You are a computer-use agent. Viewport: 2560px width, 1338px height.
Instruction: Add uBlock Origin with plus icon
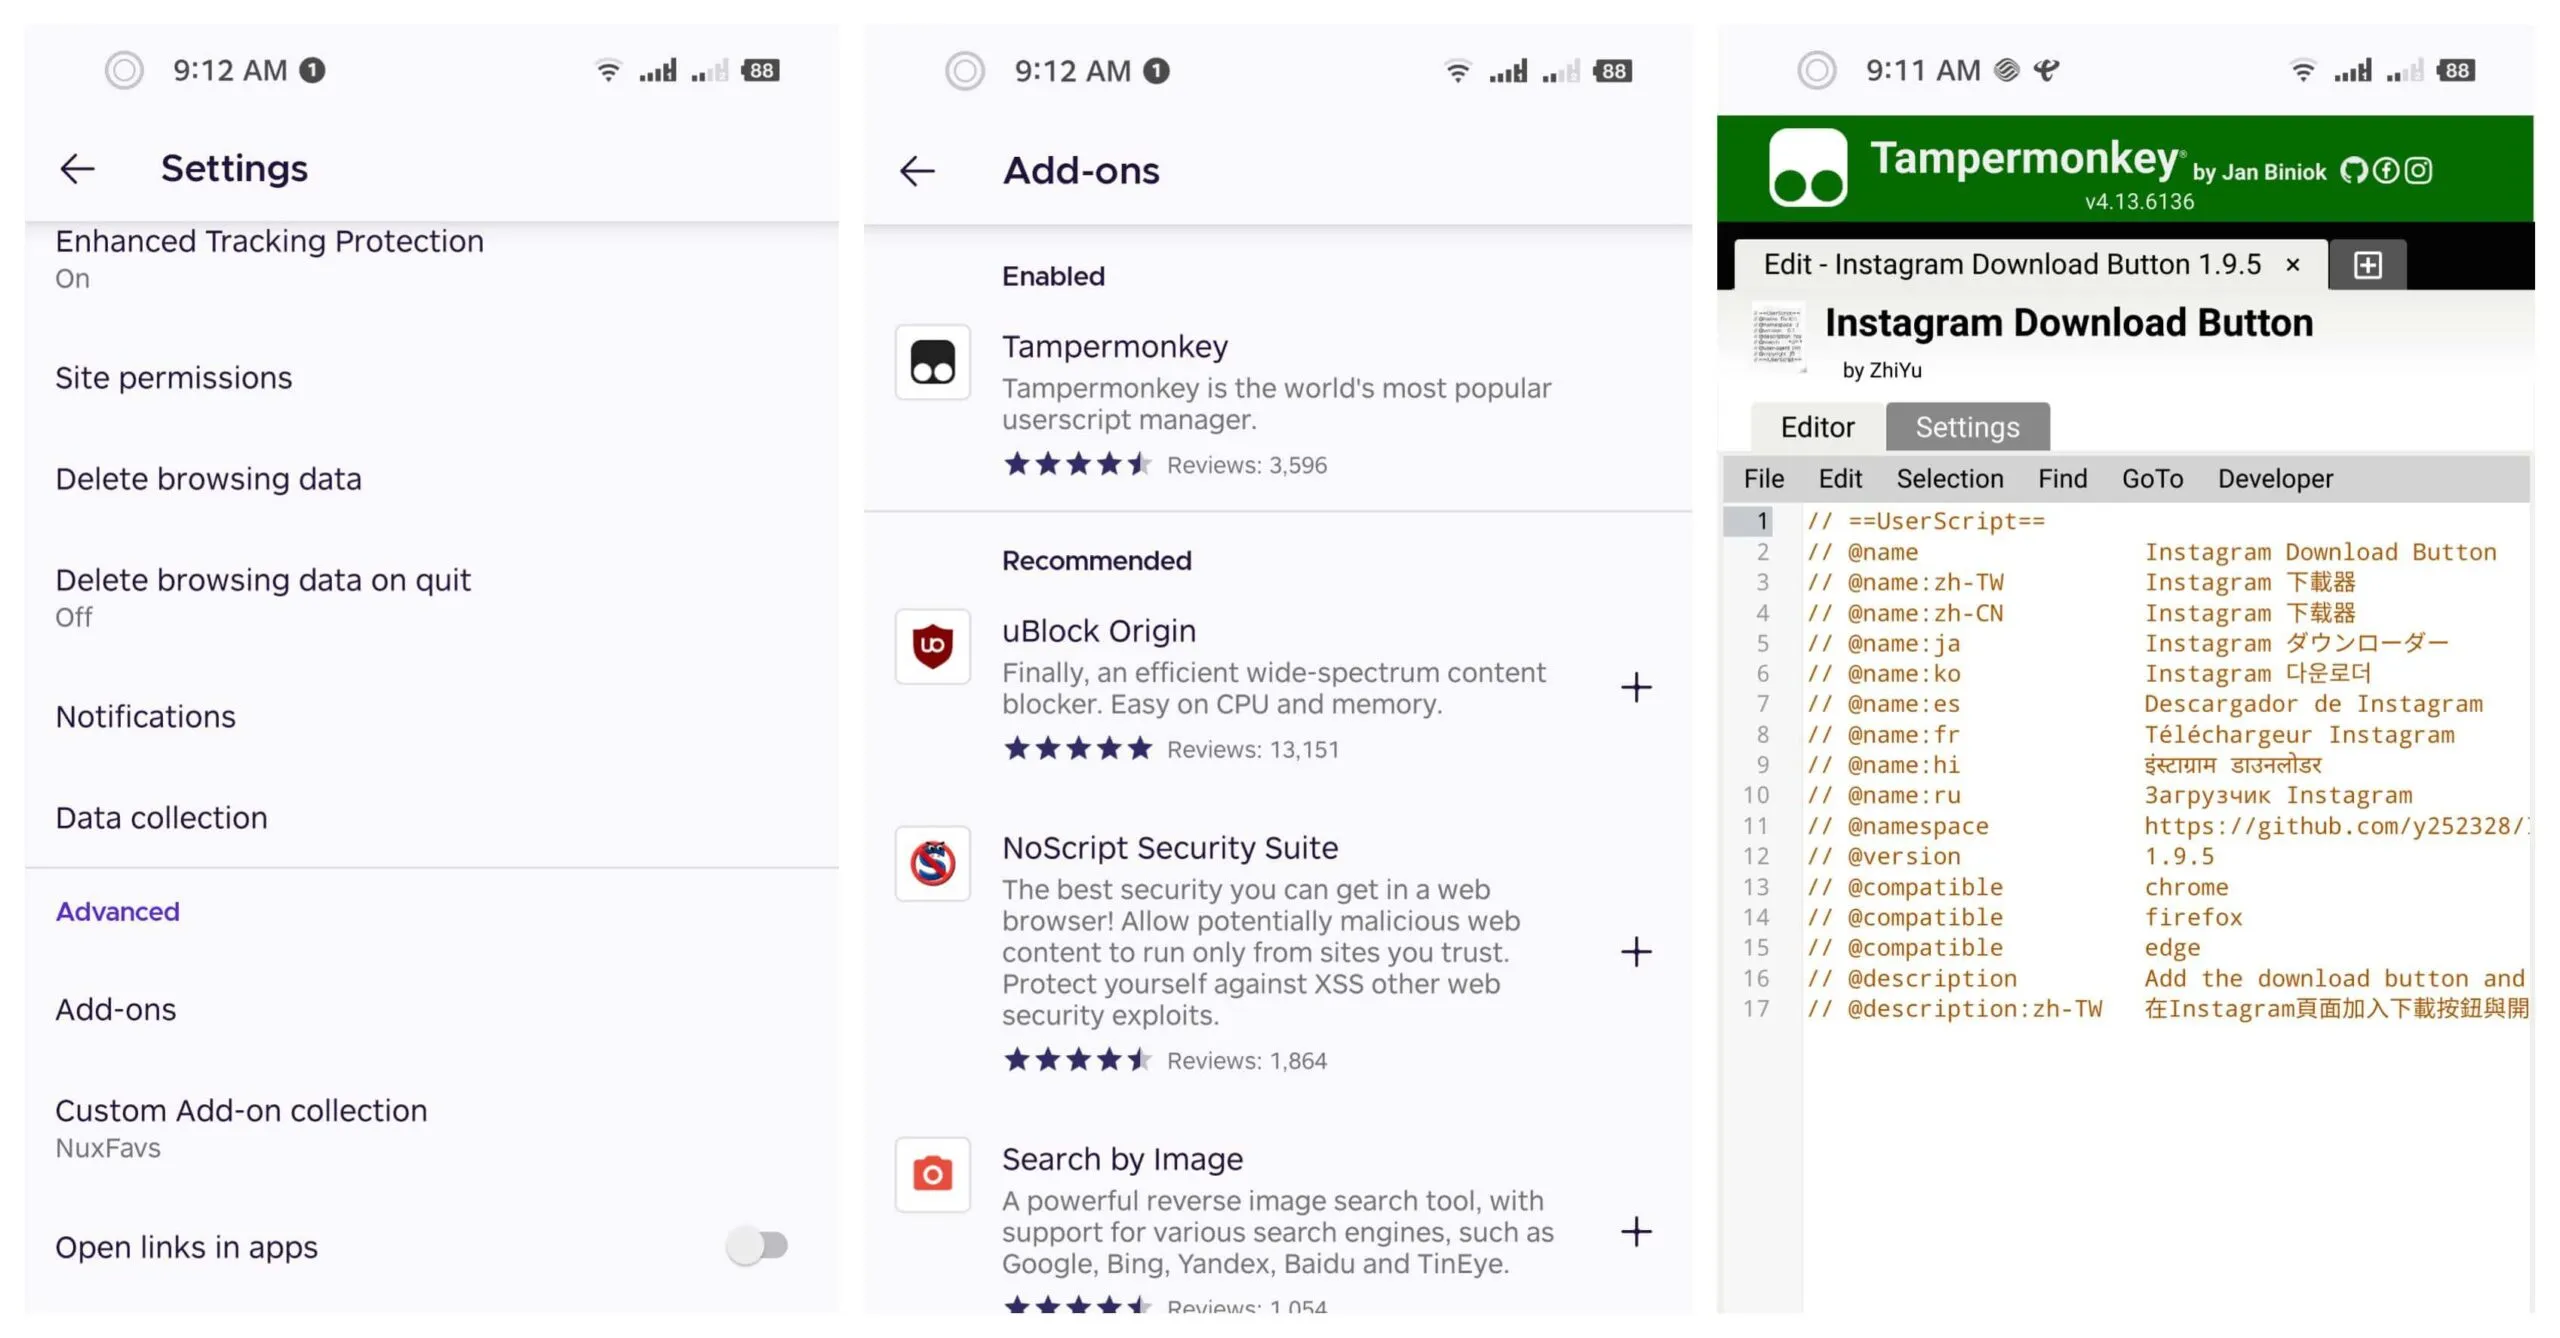(x=1636, y=688)
